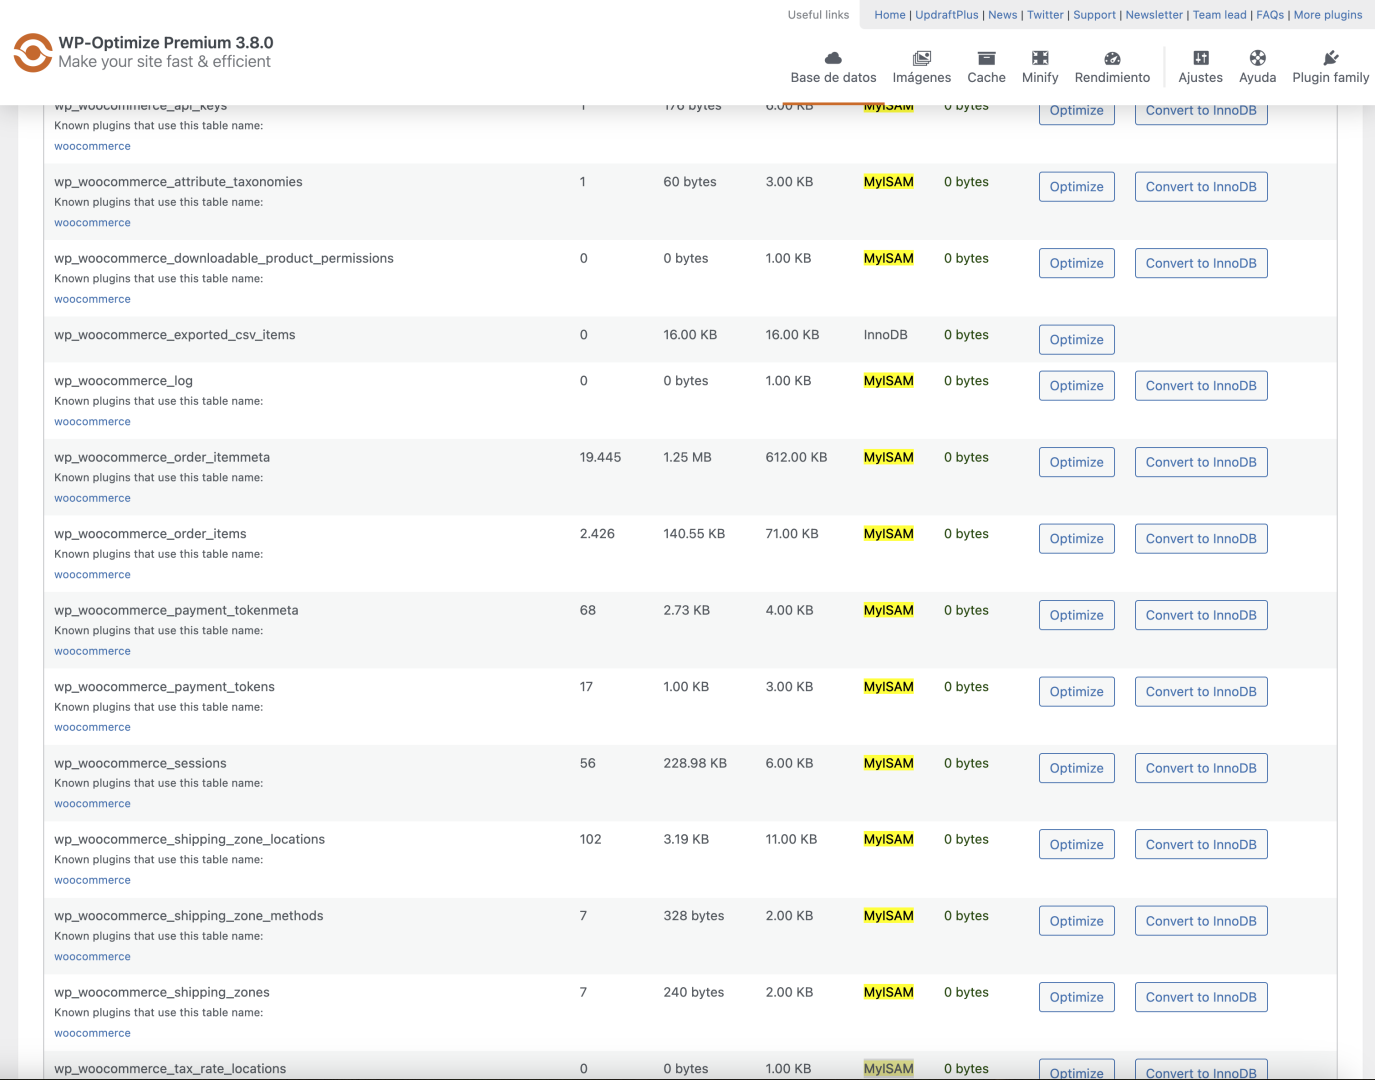1375x1080 pixels.
Task: Optimize the wp_woocommerce_log table
Action: coord(1077,386)
